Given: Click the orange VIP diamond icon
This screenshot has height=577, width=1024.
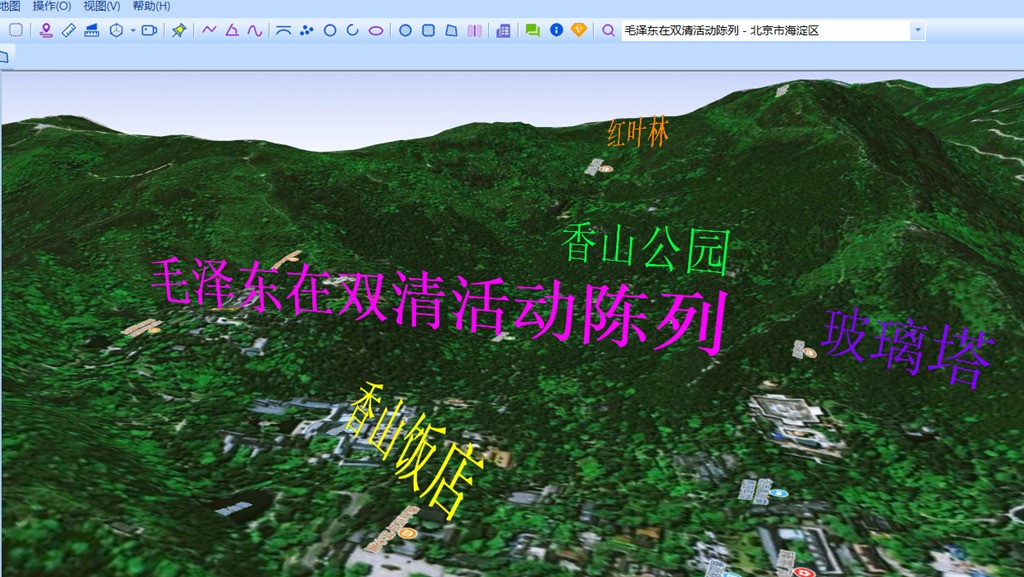Looking at the screenshot, I should [x=579, y=30].
